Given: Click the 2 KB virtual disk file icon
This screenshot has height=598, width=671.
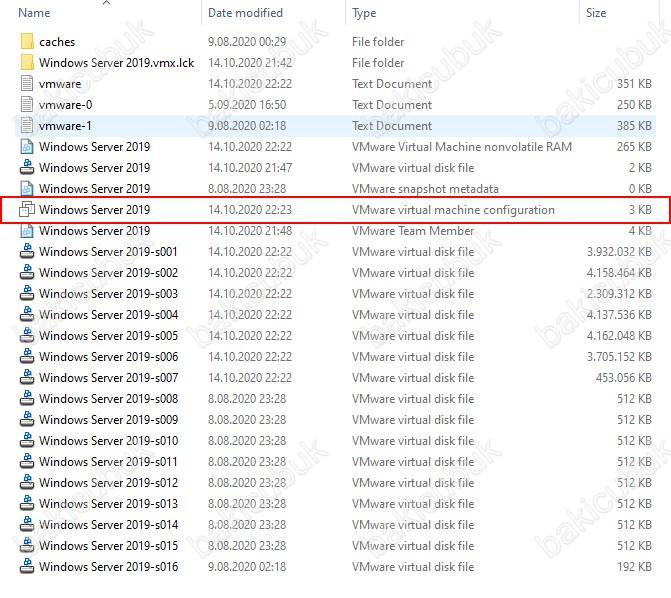Looking at the screenshot, I should (x=27, y=167).
